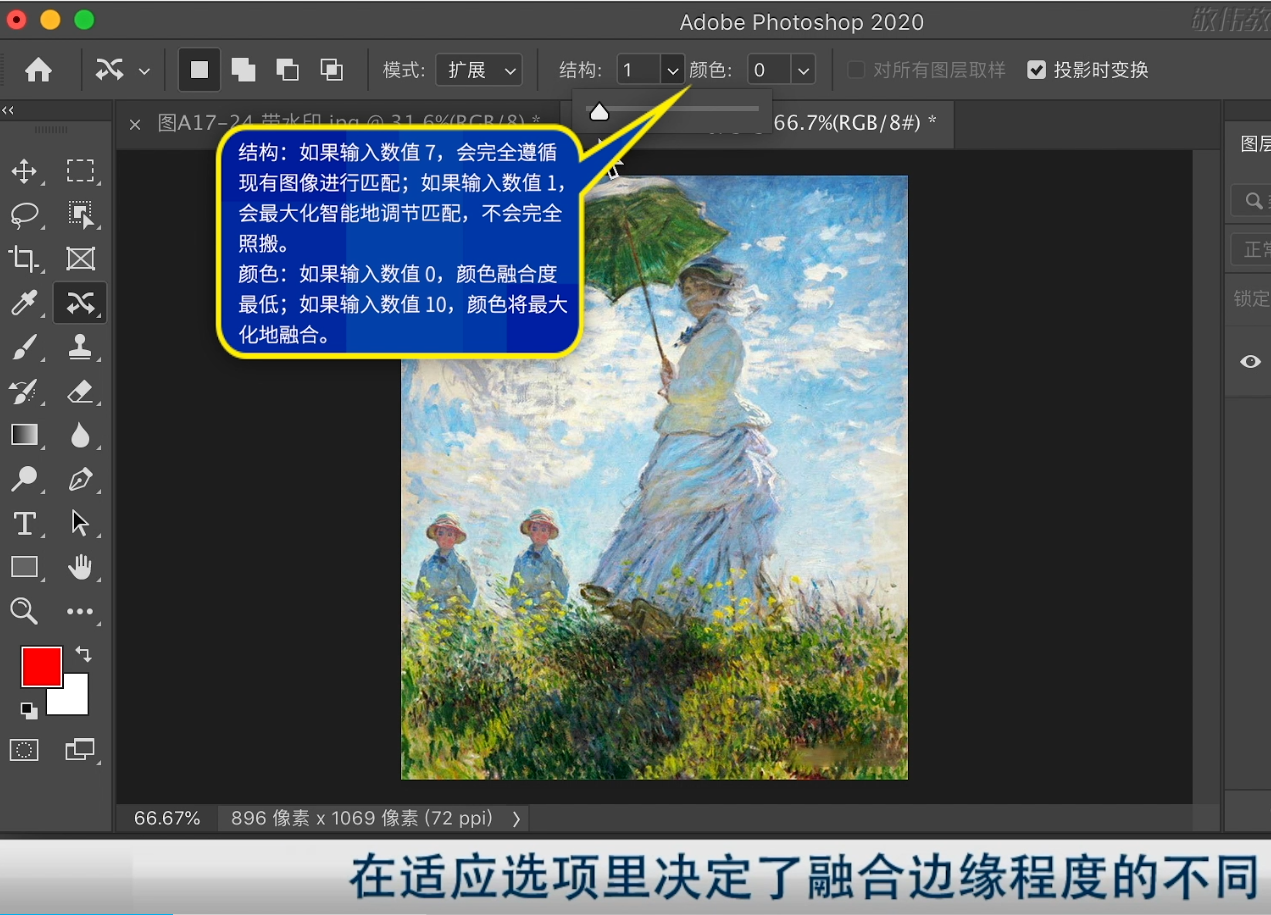
Task: Open the Edit Toolbar ellipsis menu
Action: pos(80,611)
